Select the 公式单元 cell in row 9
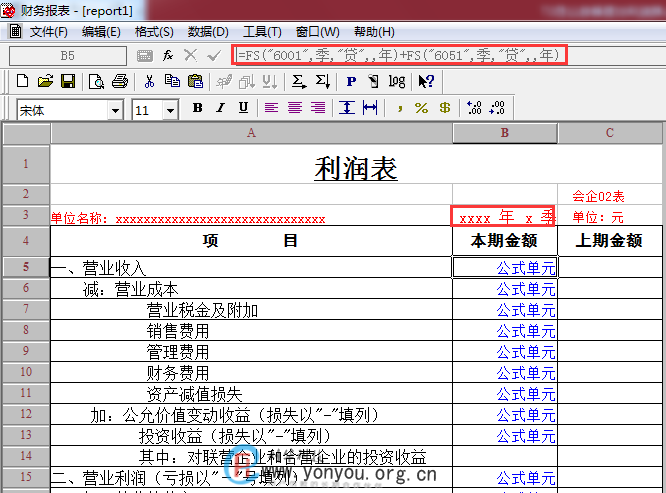This screenshot has height=493, width=666. pos(505,351)
